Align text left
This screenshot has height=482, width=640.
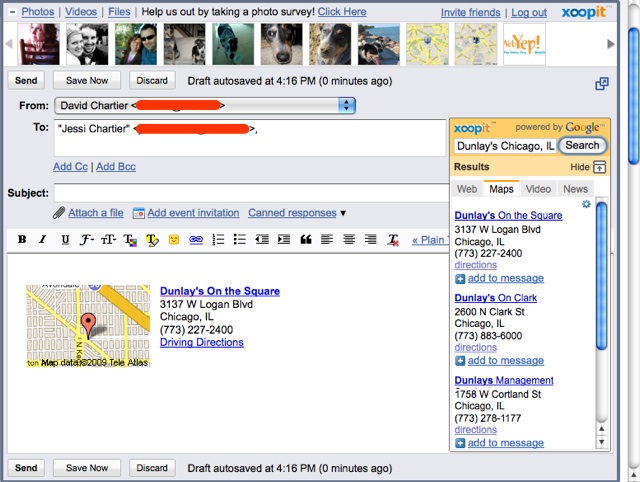coord(327,240)
